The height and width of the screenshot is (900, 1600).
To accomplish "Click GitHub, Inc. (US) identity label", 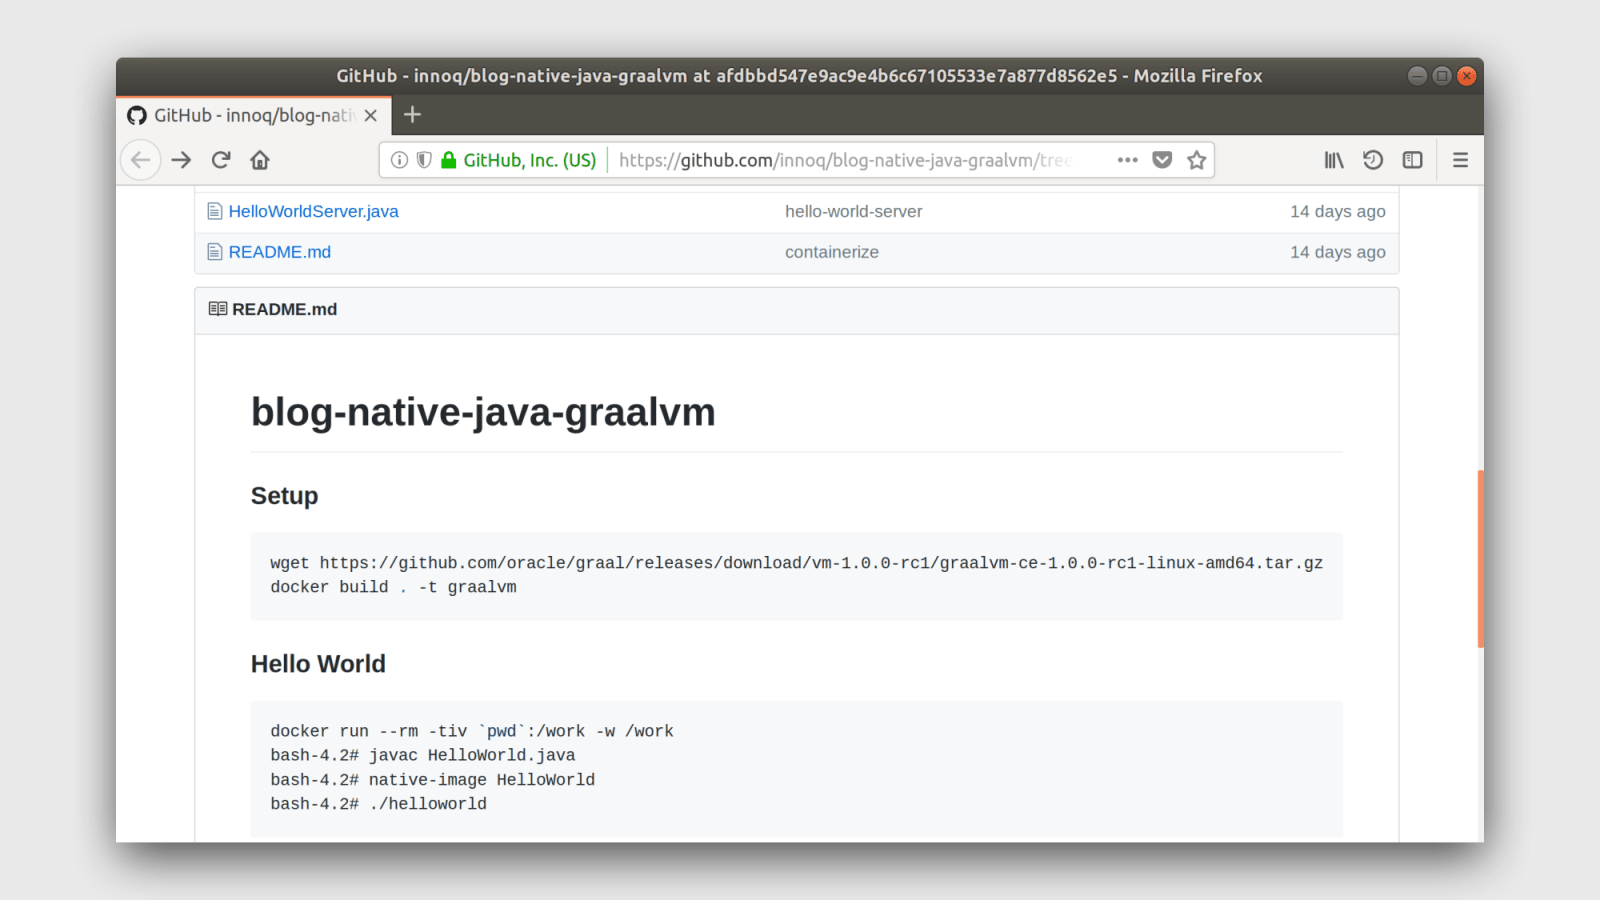I will 529,160.
